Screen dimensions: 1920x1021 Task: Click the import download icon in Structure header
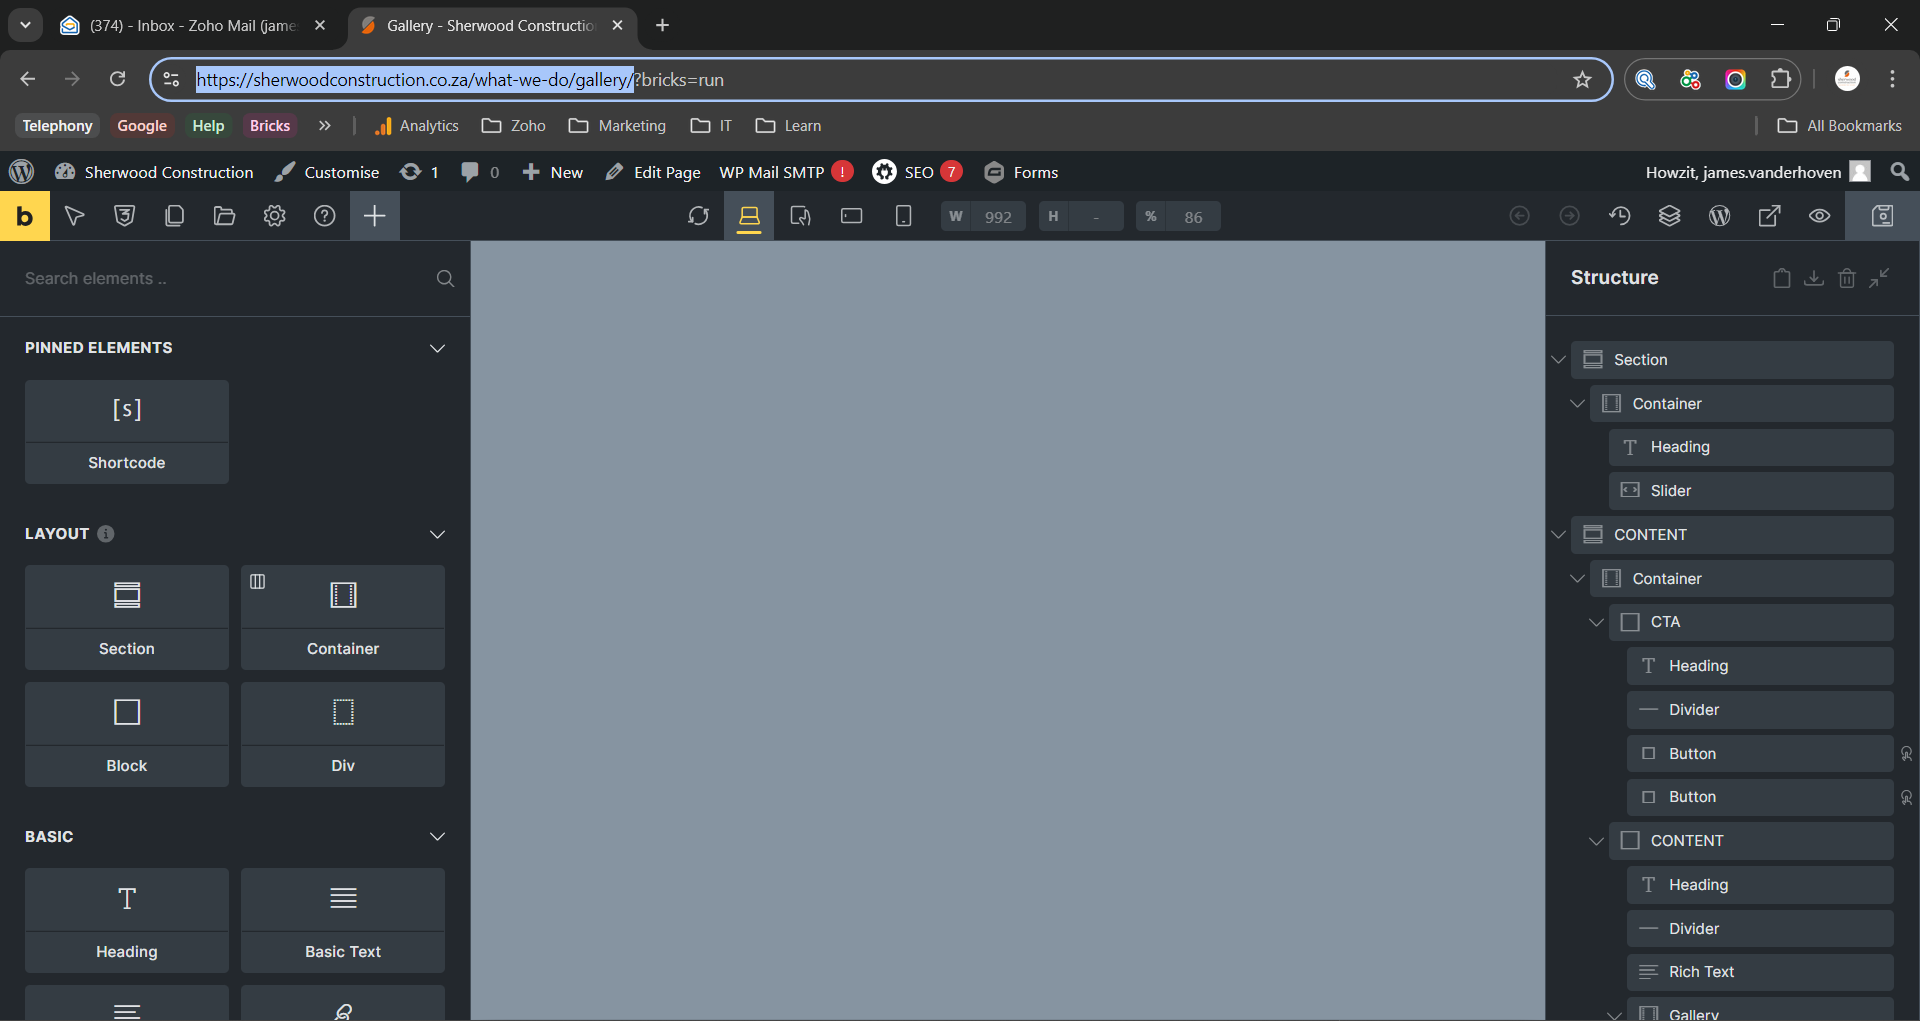coord(1814,278)
